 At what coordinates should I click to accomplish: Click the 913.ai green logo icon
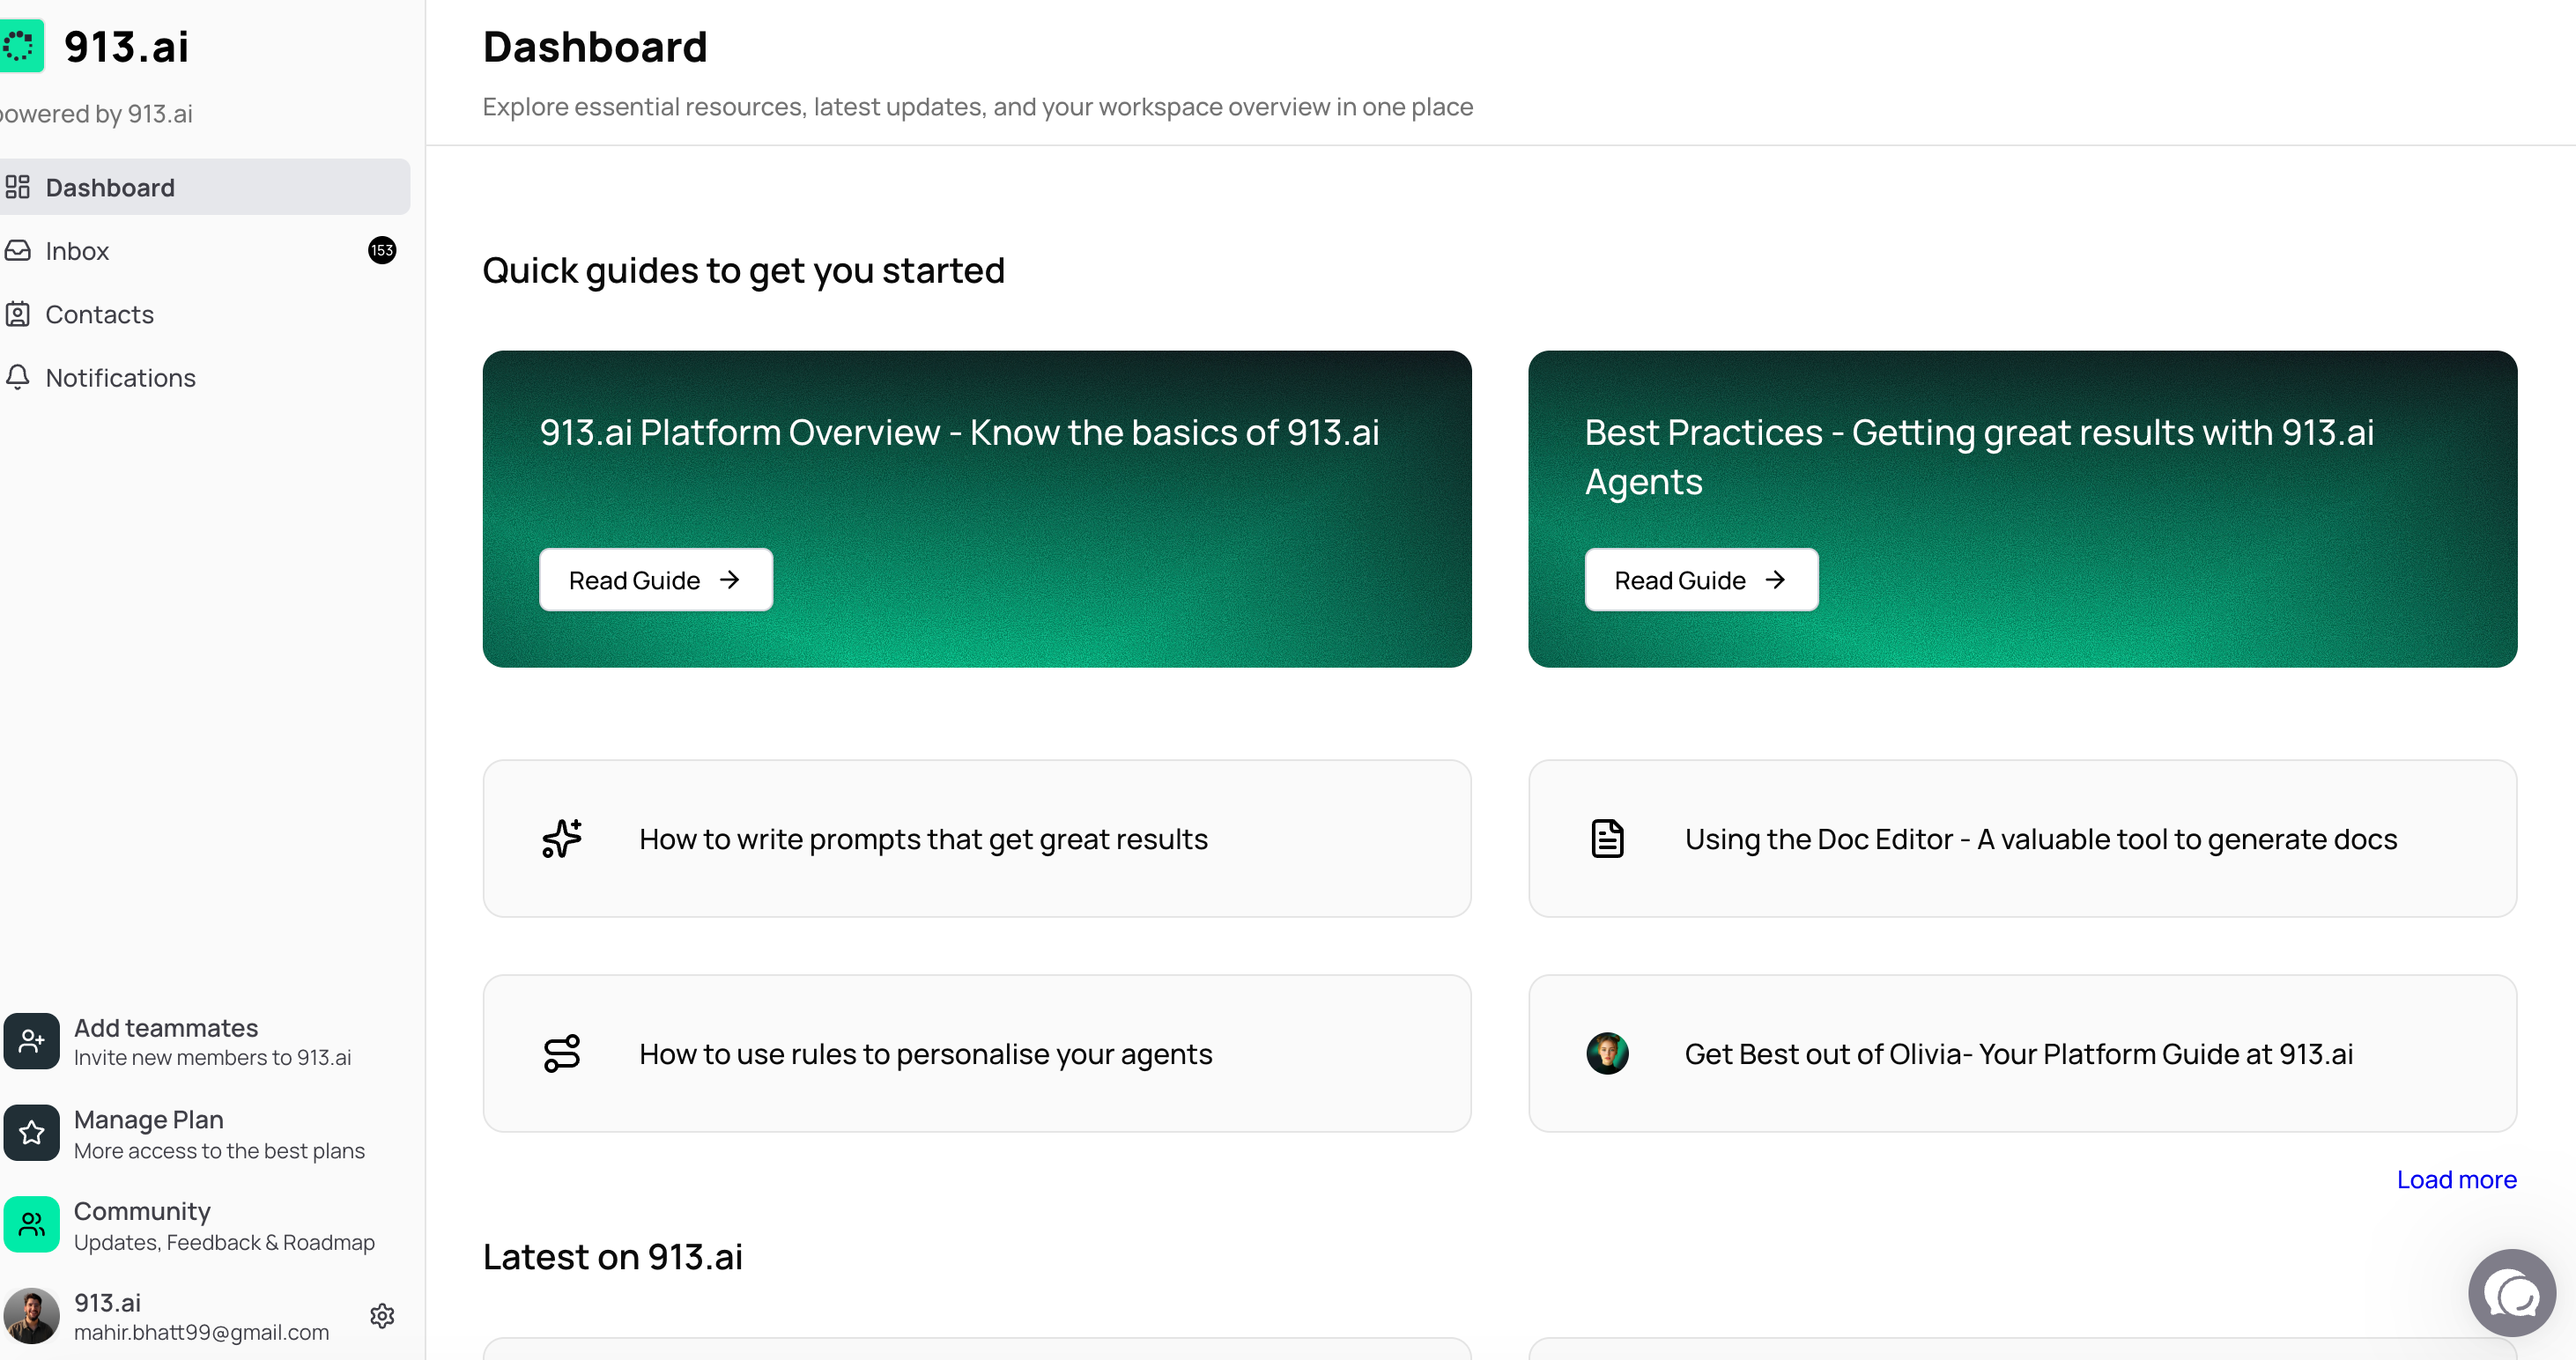click(x=20, y=46)
